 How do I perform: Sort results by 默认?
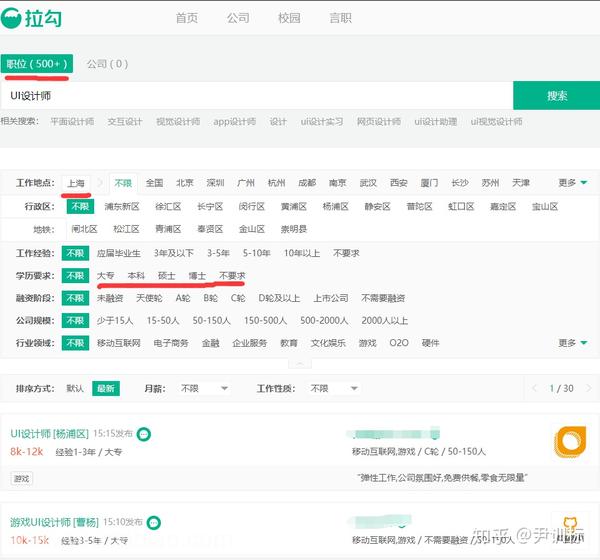[x=75, y=389]
